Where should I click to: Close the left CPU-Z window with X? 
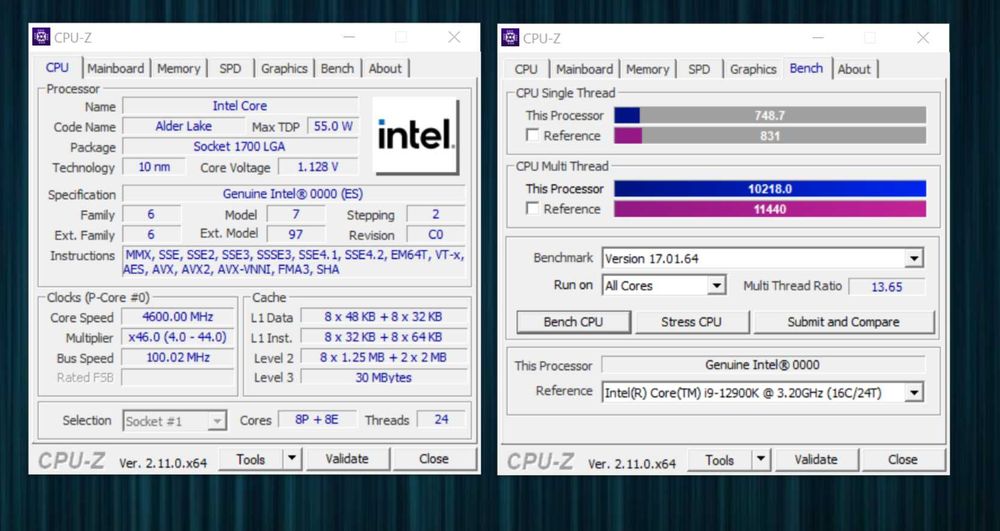click(x=454, y=37)
